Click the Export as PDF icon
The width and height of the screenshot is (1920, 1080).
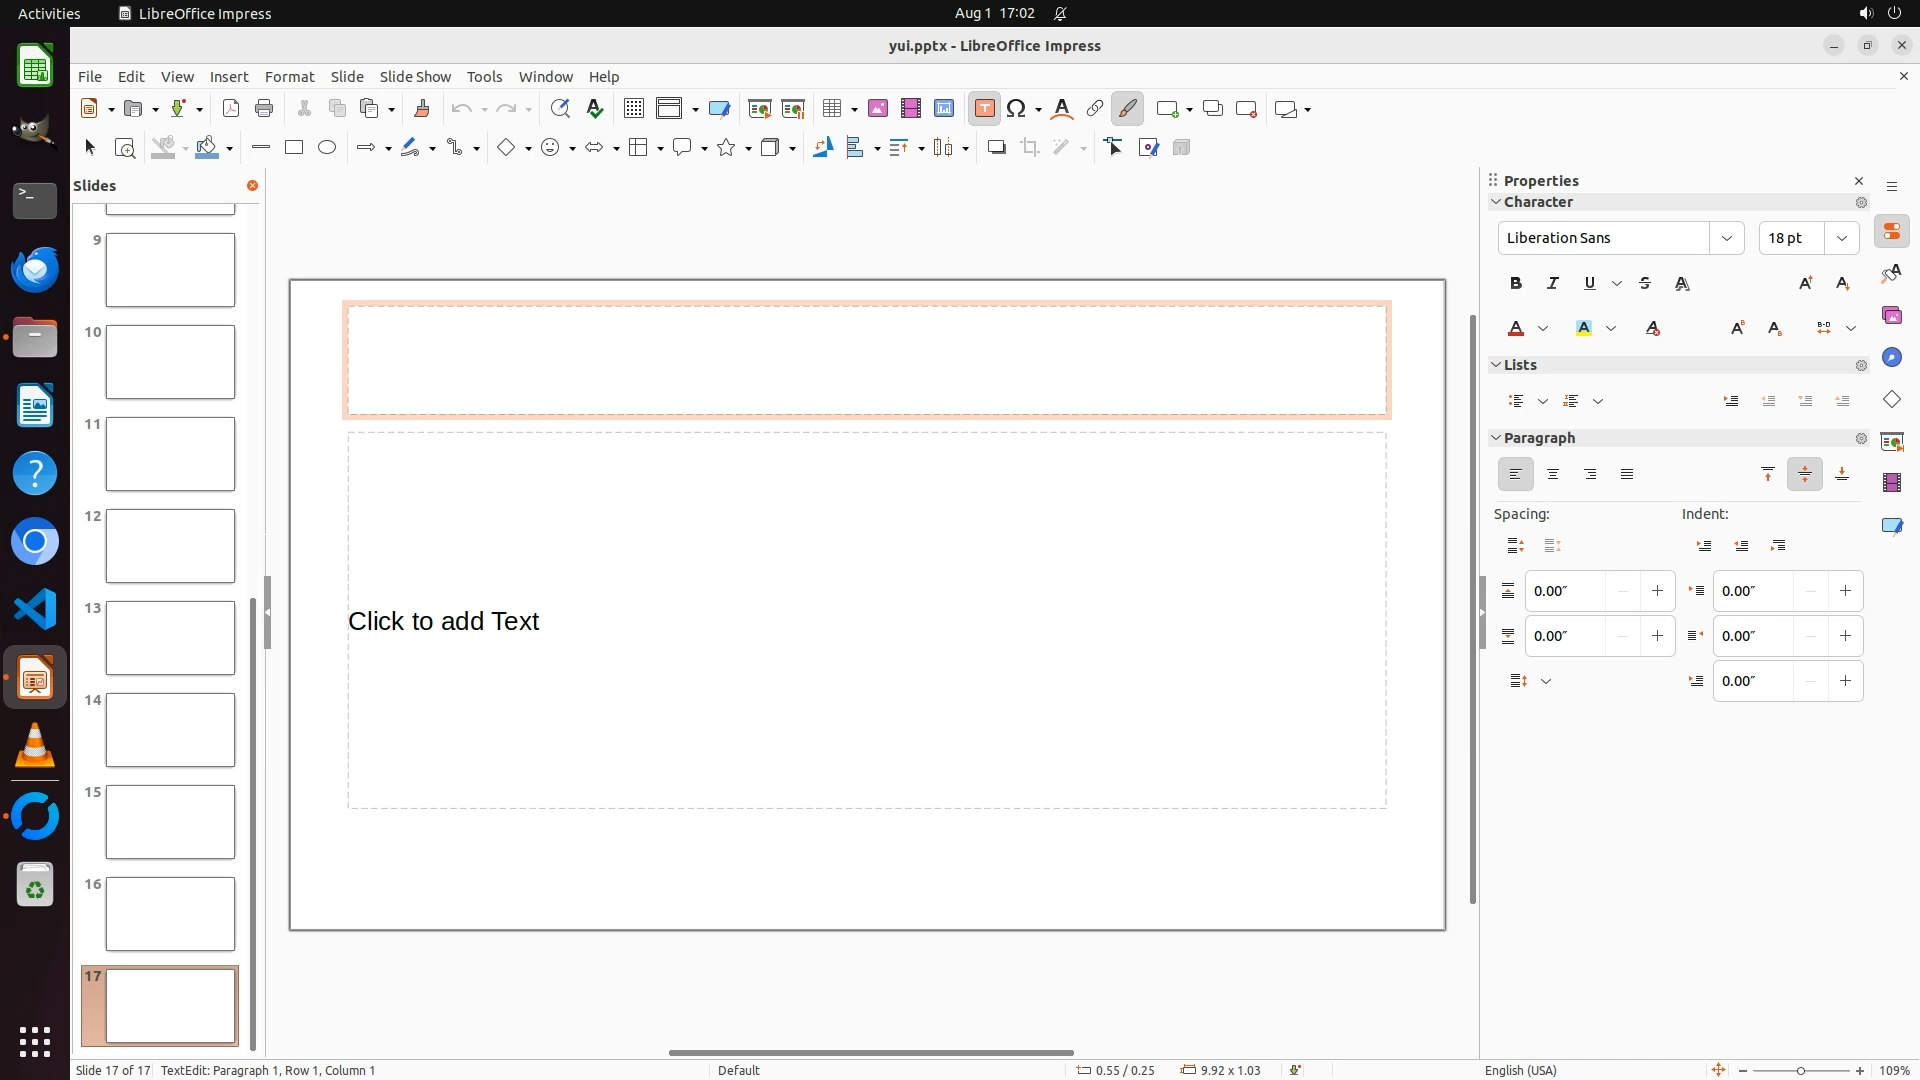click(231, 109)
